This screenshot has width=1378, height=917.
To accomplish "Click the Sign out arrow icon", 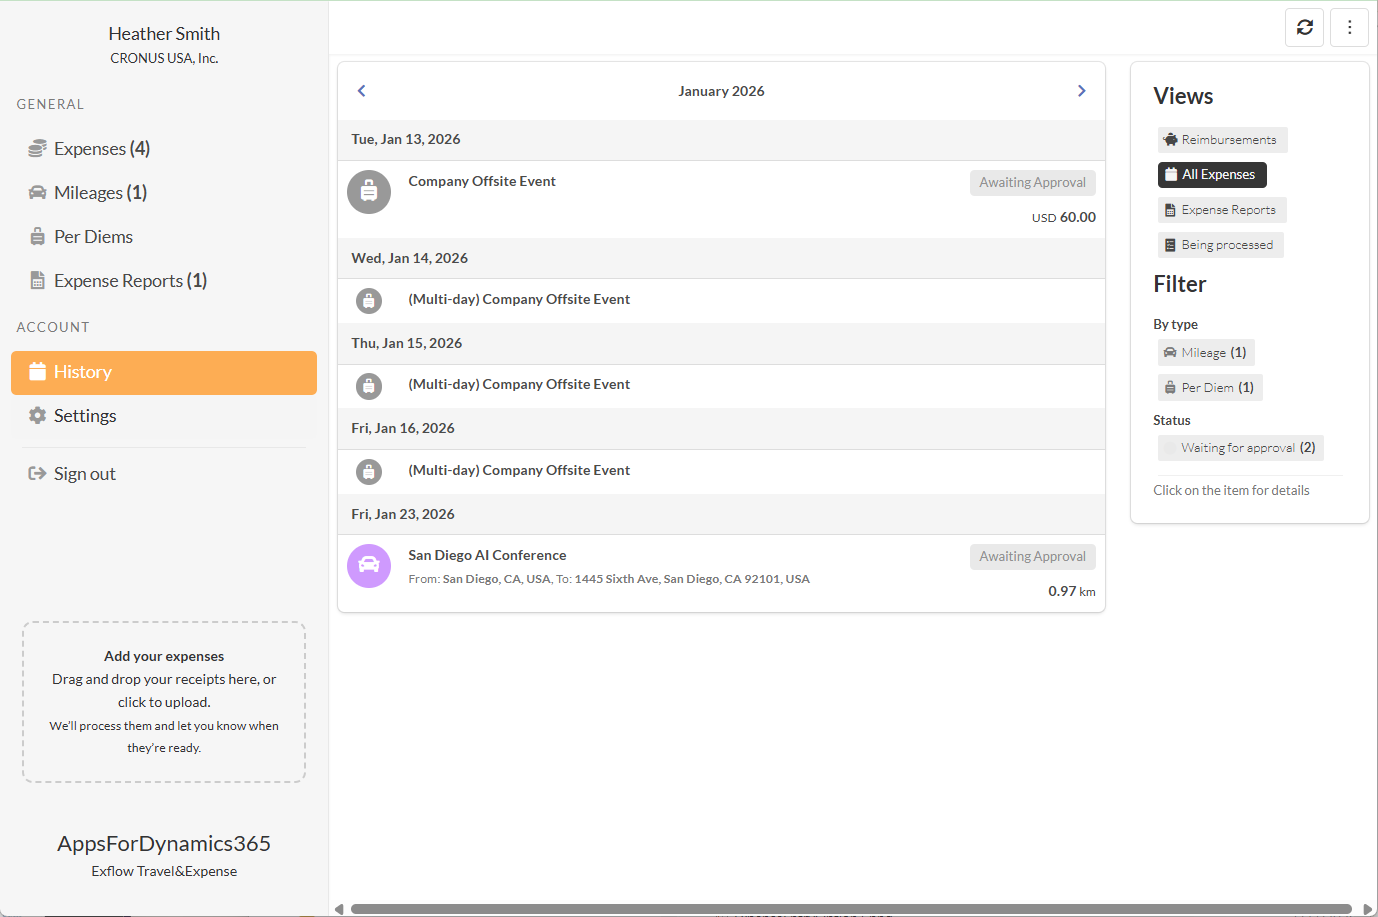I will pyautogui.click(x=38, y=474).
